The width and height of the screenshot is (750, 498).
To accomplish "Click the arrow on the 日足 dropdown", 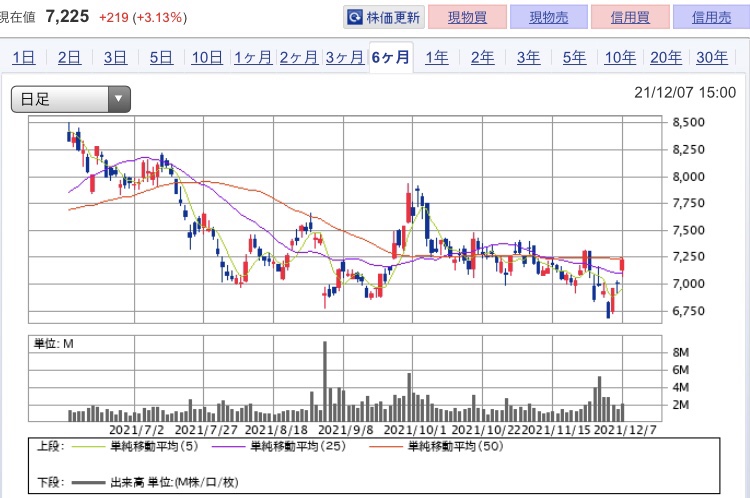I will pyautogui.click(x=119, y=99).
